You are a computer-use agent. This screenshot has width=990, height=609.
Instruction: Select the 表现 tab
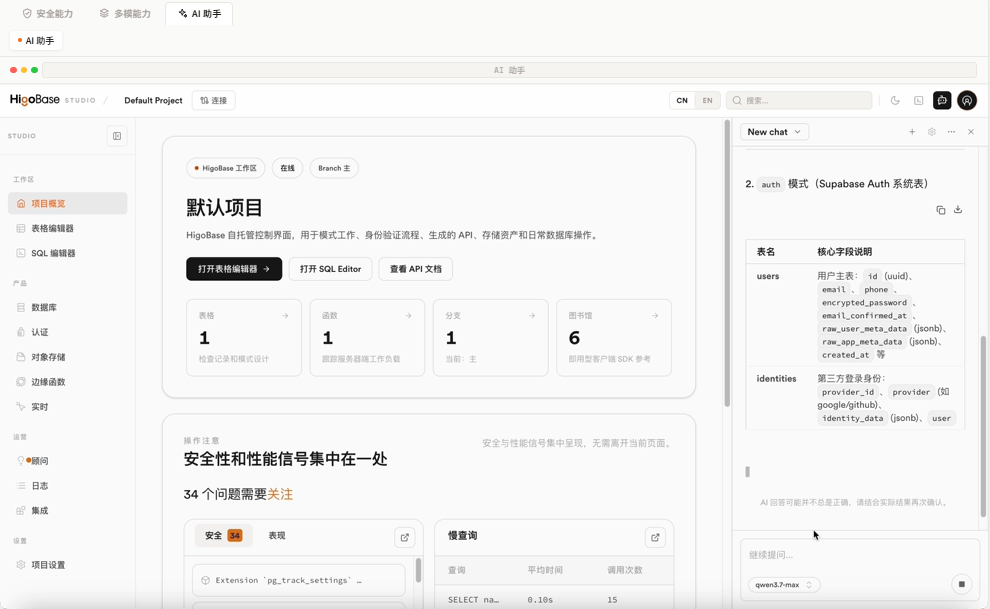click(x=277, y=536)
